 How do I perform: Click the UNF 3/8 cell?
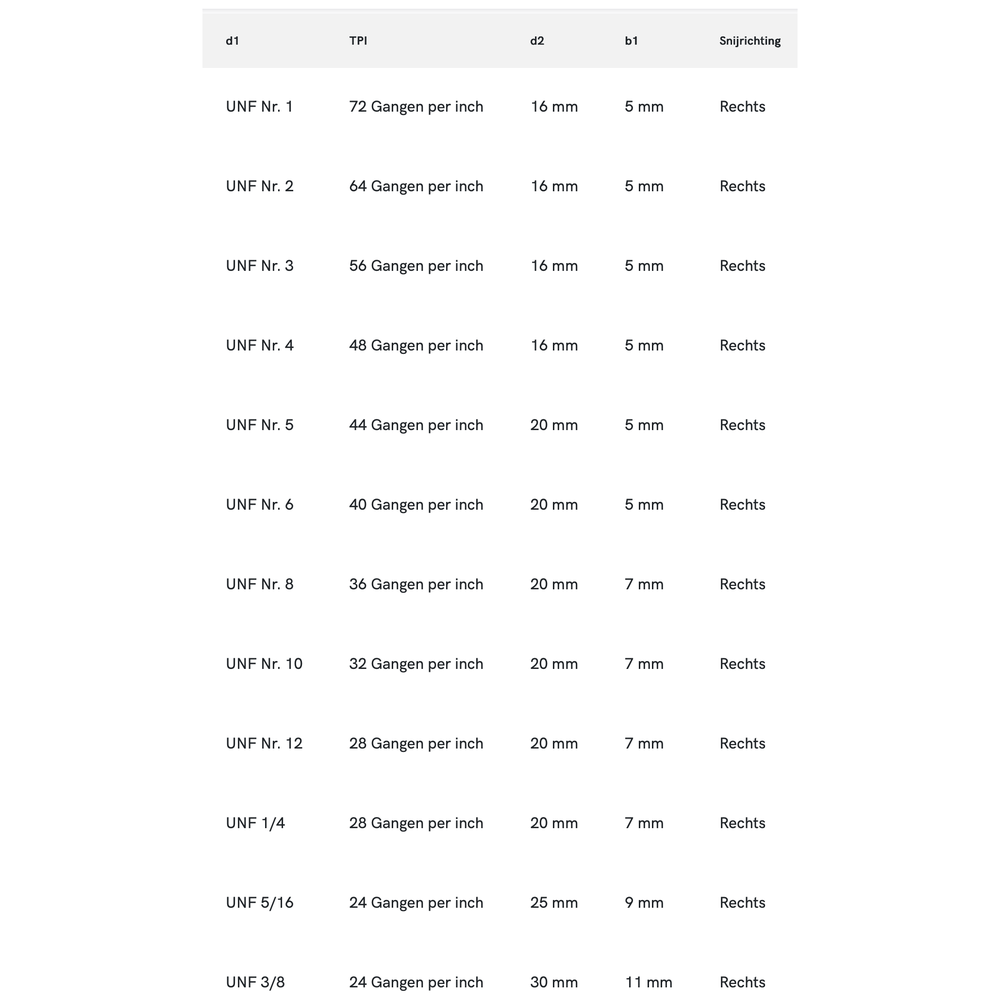click(256, 982)
